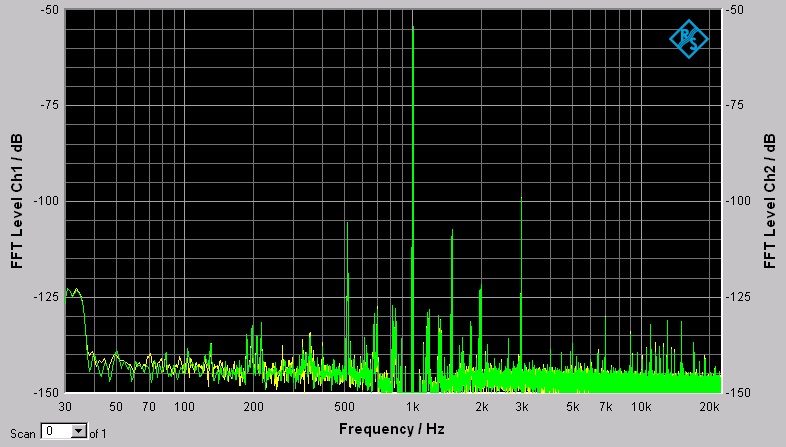Select the FFT Level Ch2 / dB label
Image resolution: width=786 pixels, height=447 pixels.
pyautogui.click(x=769, y=201)
